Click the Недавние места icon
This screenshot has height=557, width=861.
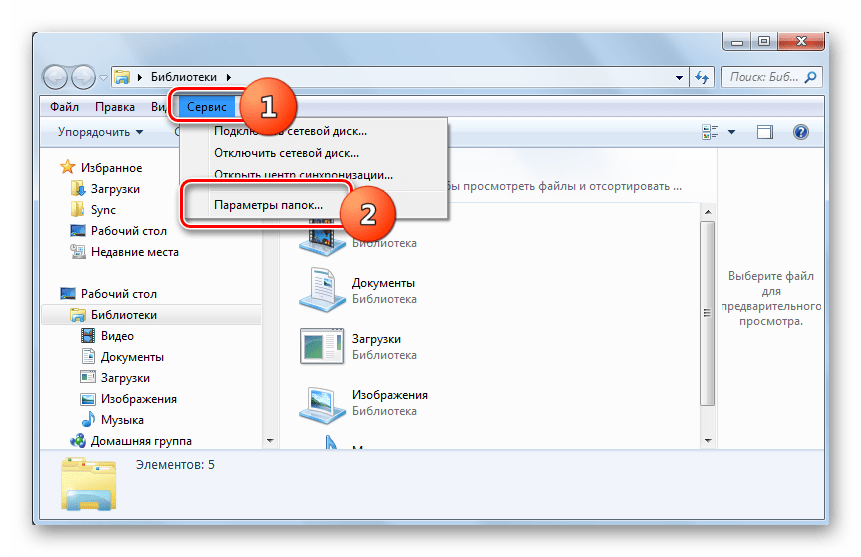[77, 252]
